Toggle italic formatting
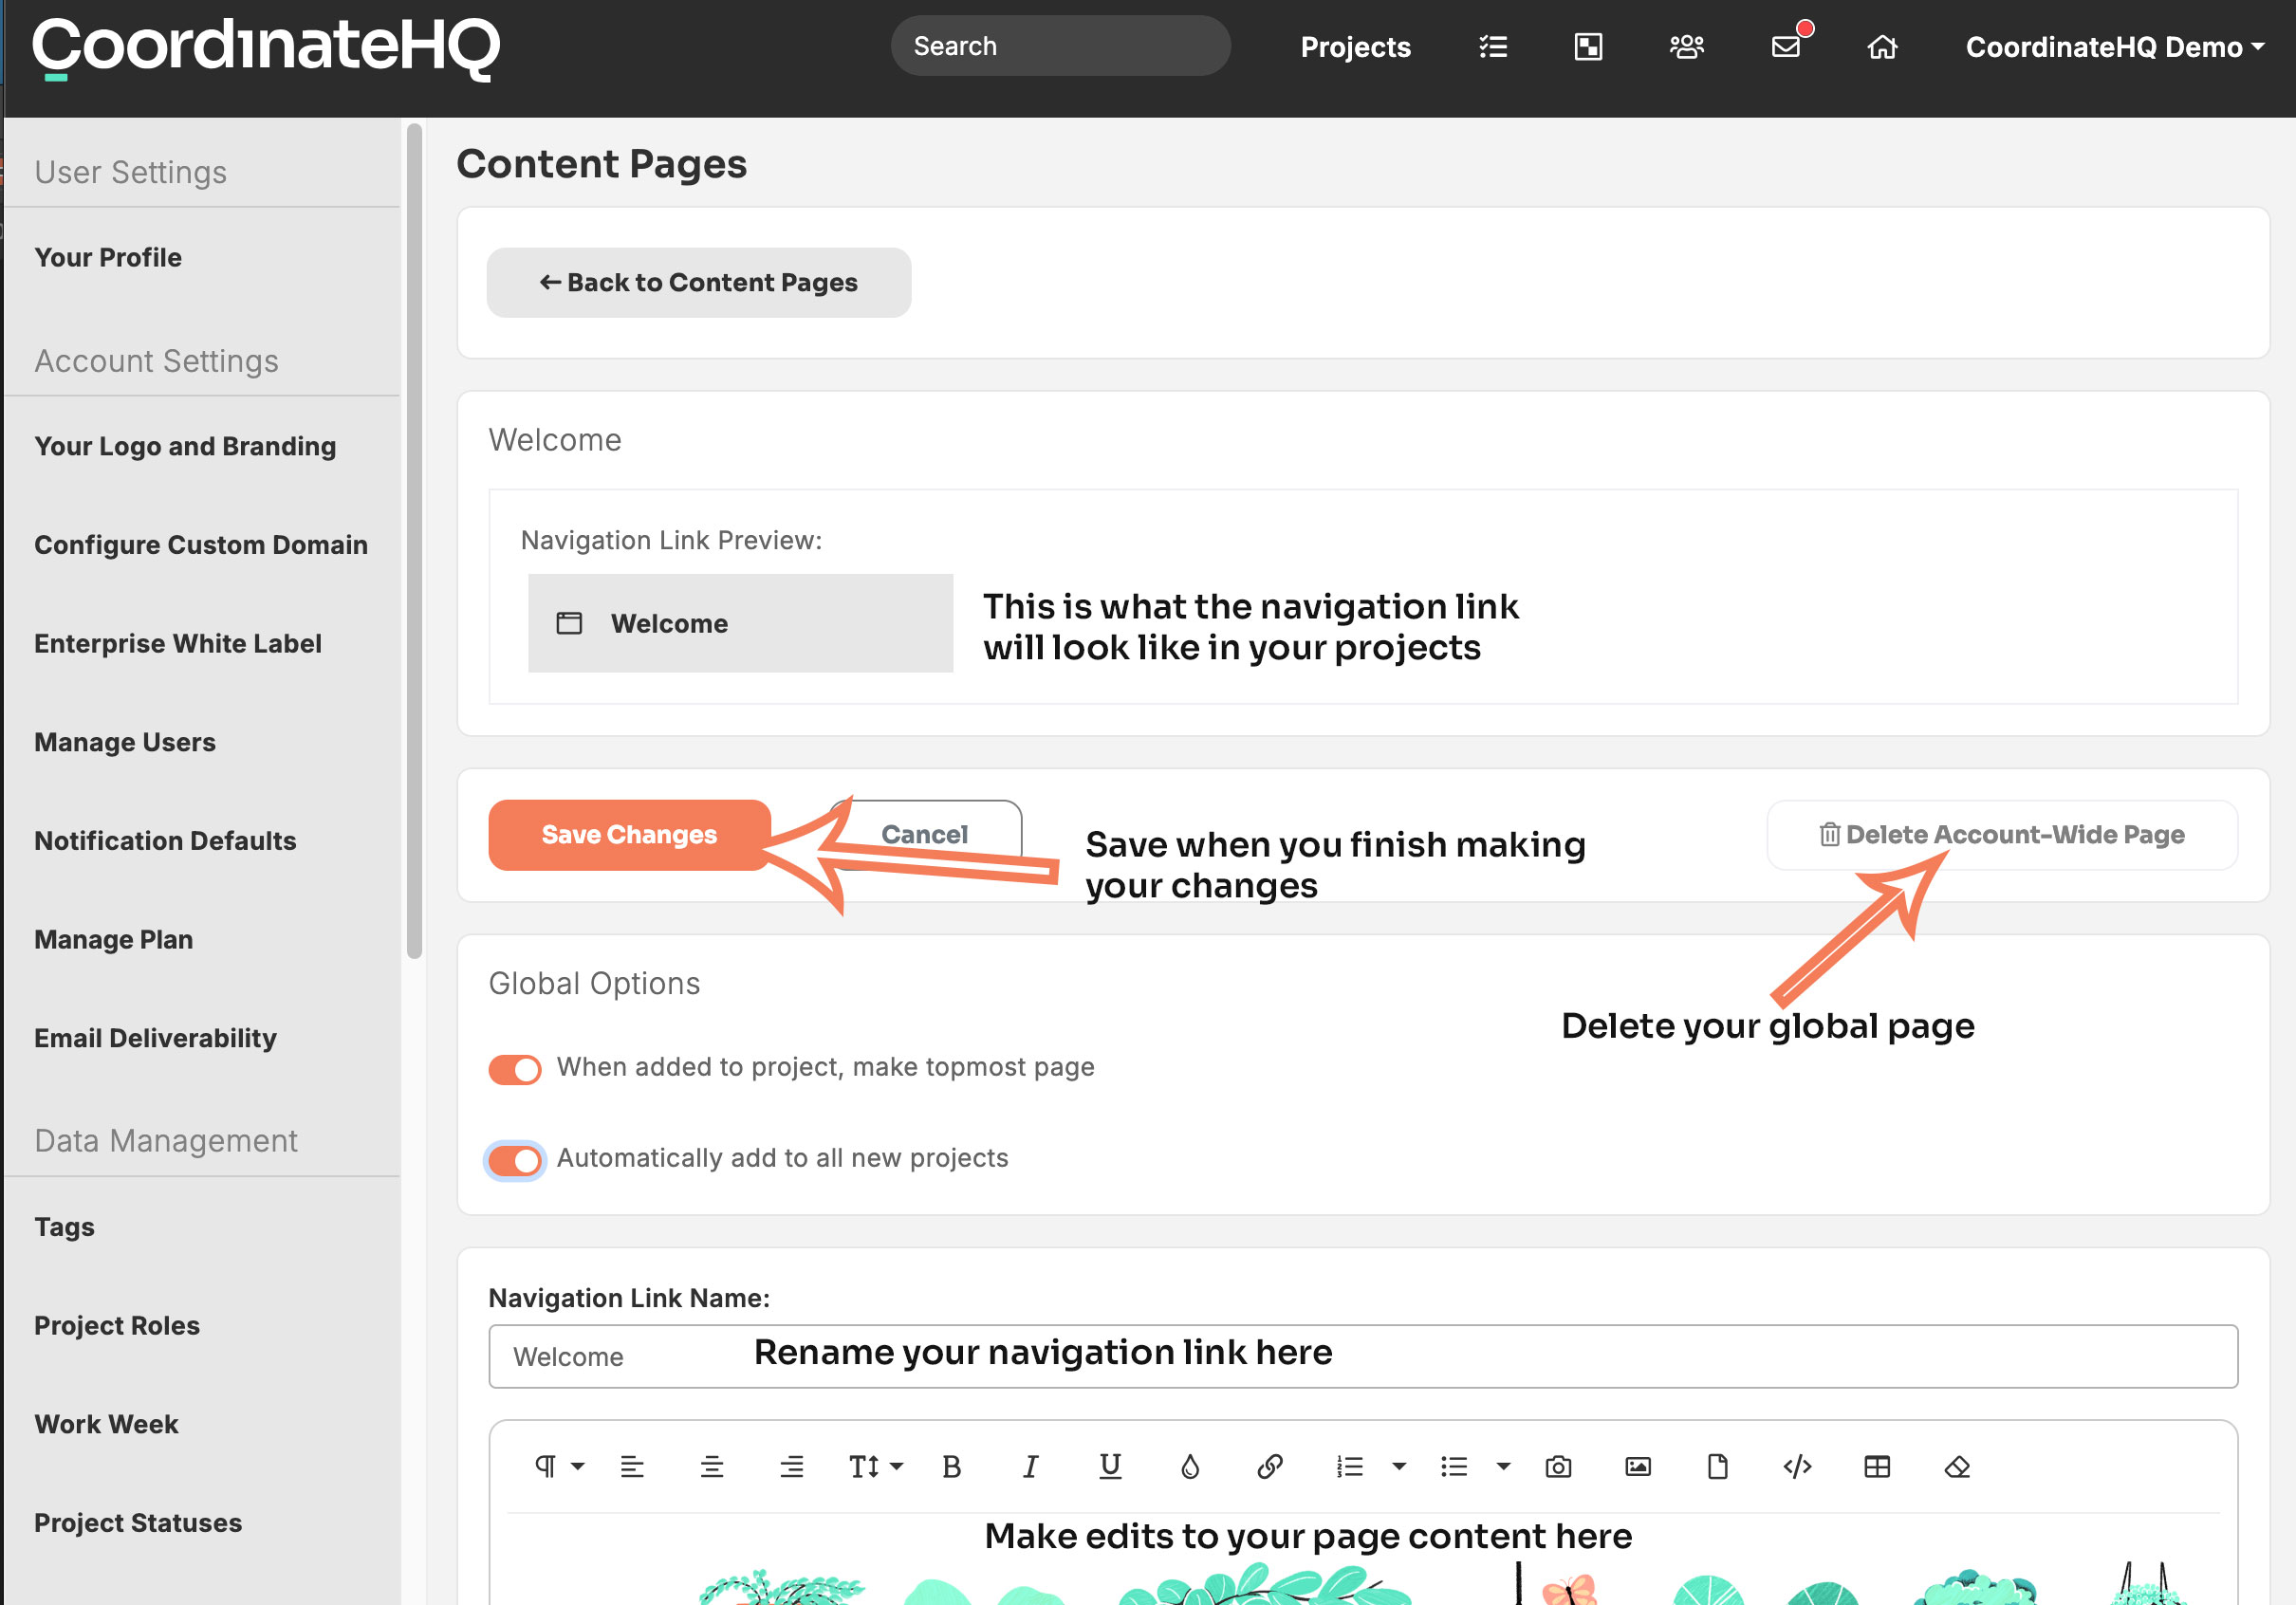 [x=1030, y=1466]
